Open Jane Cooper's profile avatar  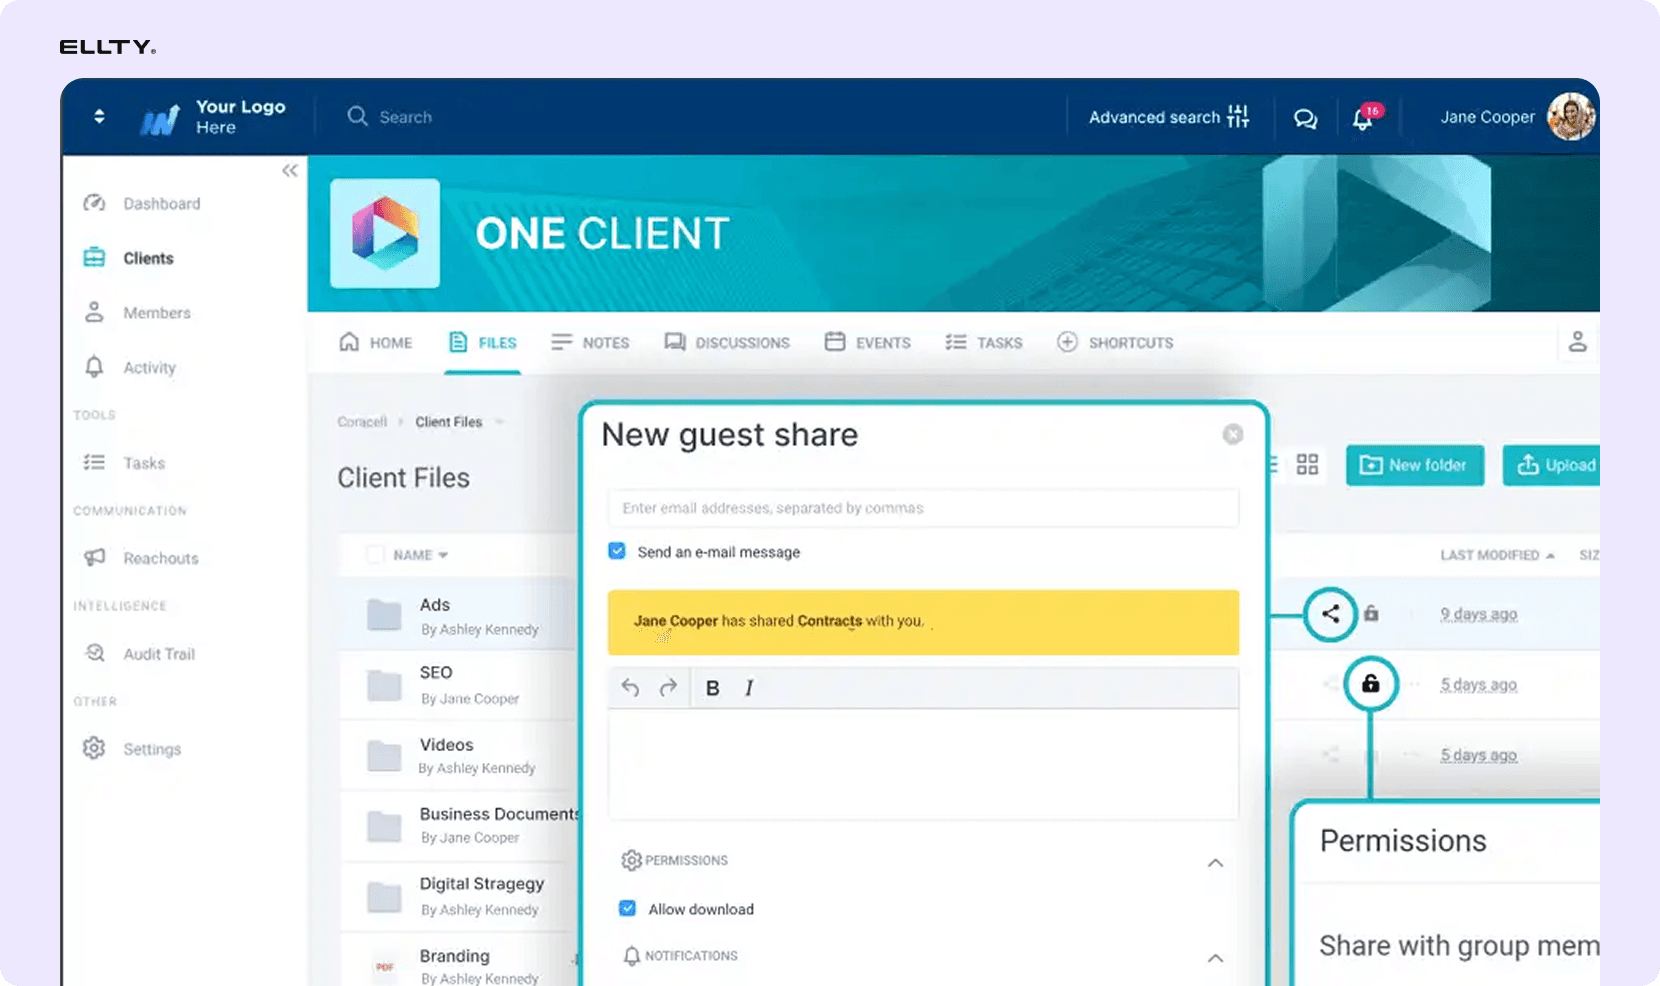[1571, 117]
